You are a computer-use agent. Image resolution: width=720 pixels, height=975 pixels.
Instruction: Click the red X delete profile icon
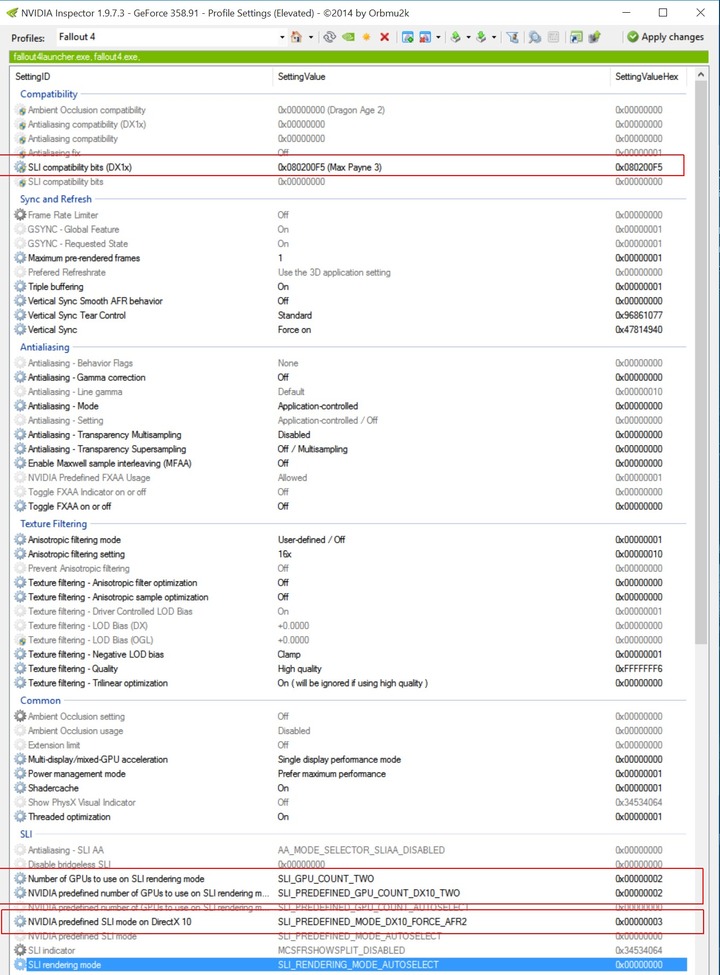(x=384, y=37)
